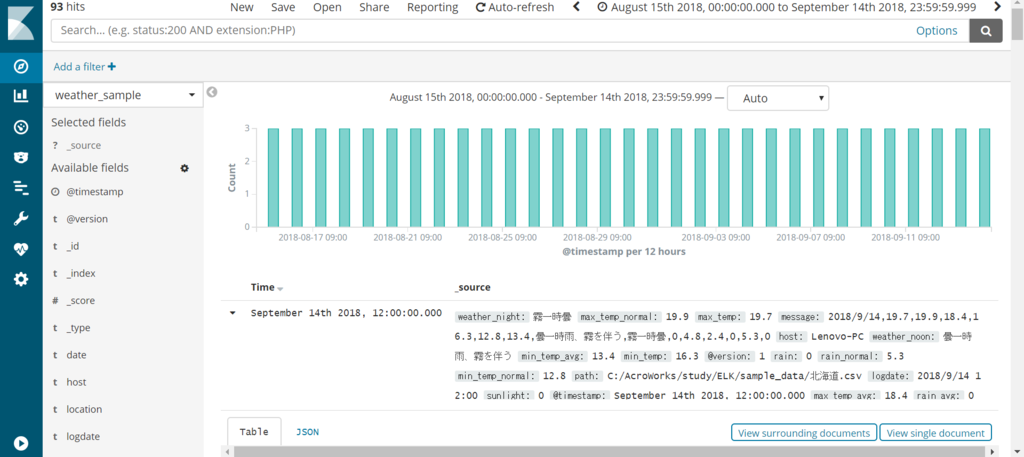Move time range backward arrow
The height and width of the screenshot is (457, 1024).
[576, 7]
